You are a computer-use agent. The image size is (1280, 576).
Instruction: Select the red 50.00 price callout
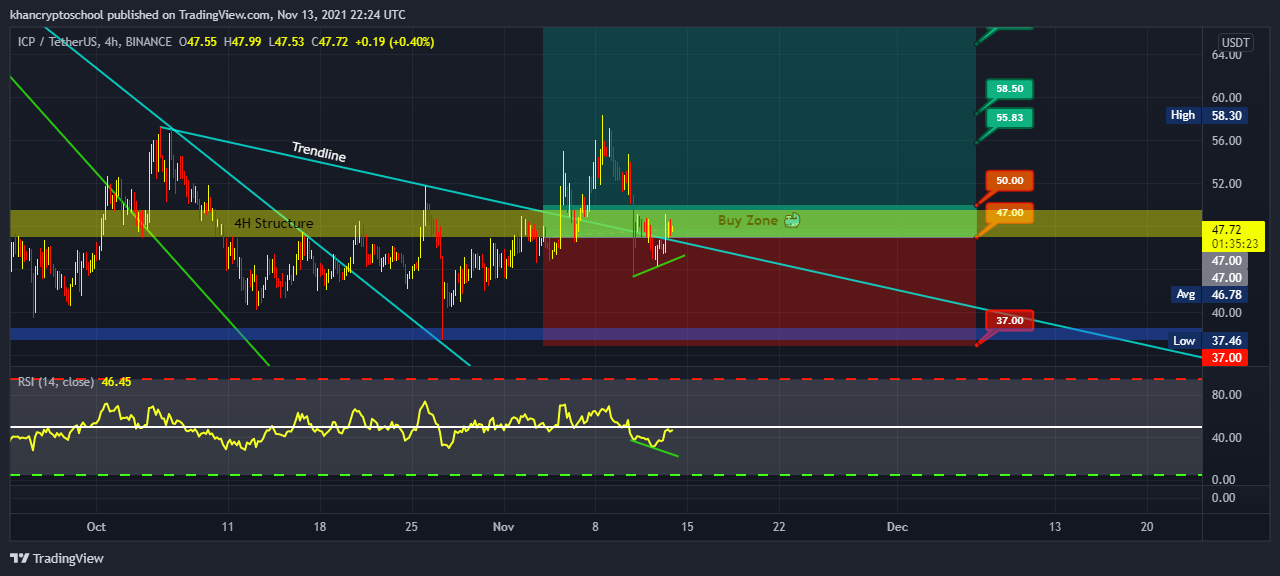click(x=1010, y=181)
